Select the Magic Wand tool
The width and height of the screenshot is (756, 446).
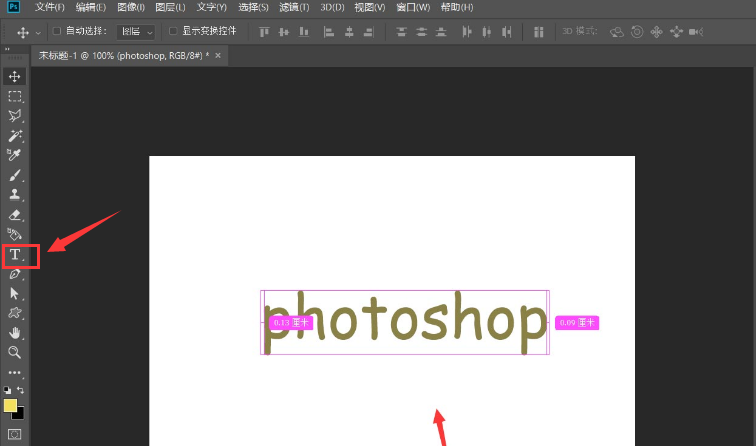click(x=14, y=135)
